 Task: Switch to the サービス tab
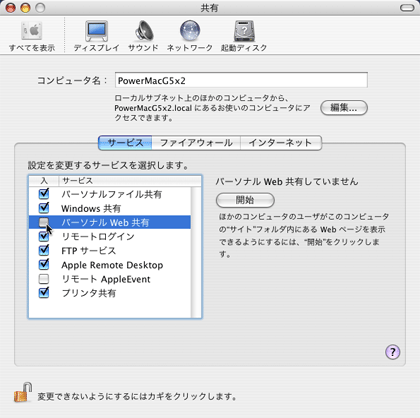[125, 143]
